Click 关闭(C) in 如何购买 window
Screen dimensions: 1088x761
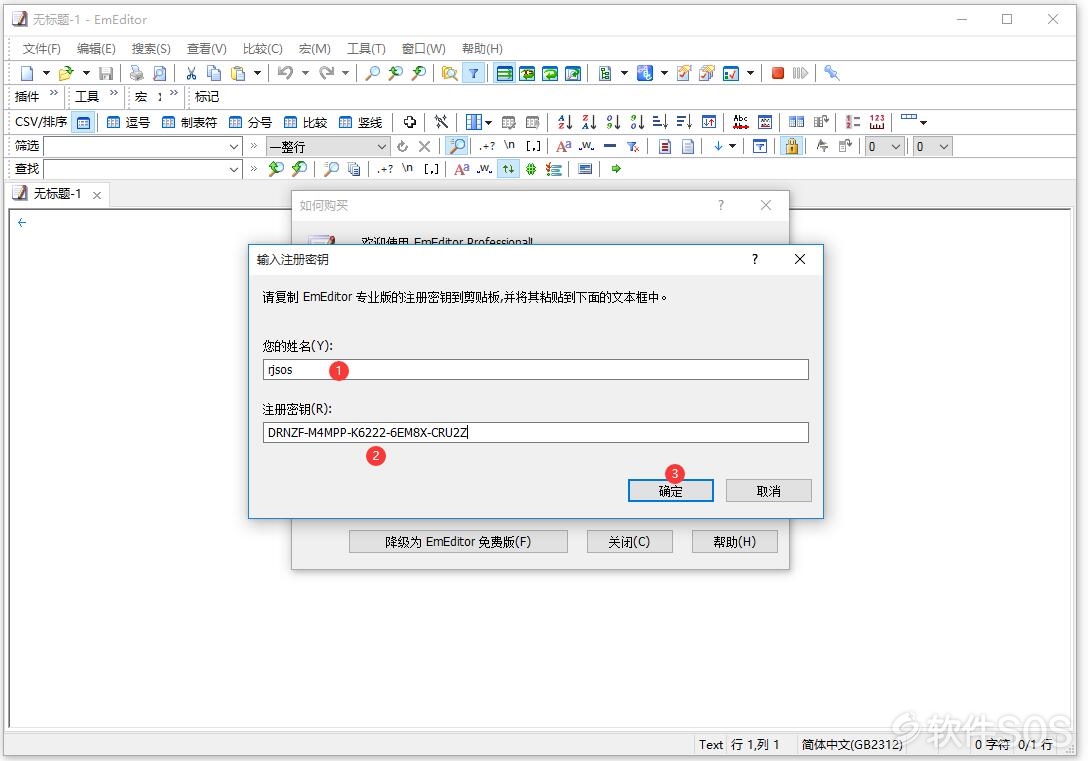coord(629,542)
